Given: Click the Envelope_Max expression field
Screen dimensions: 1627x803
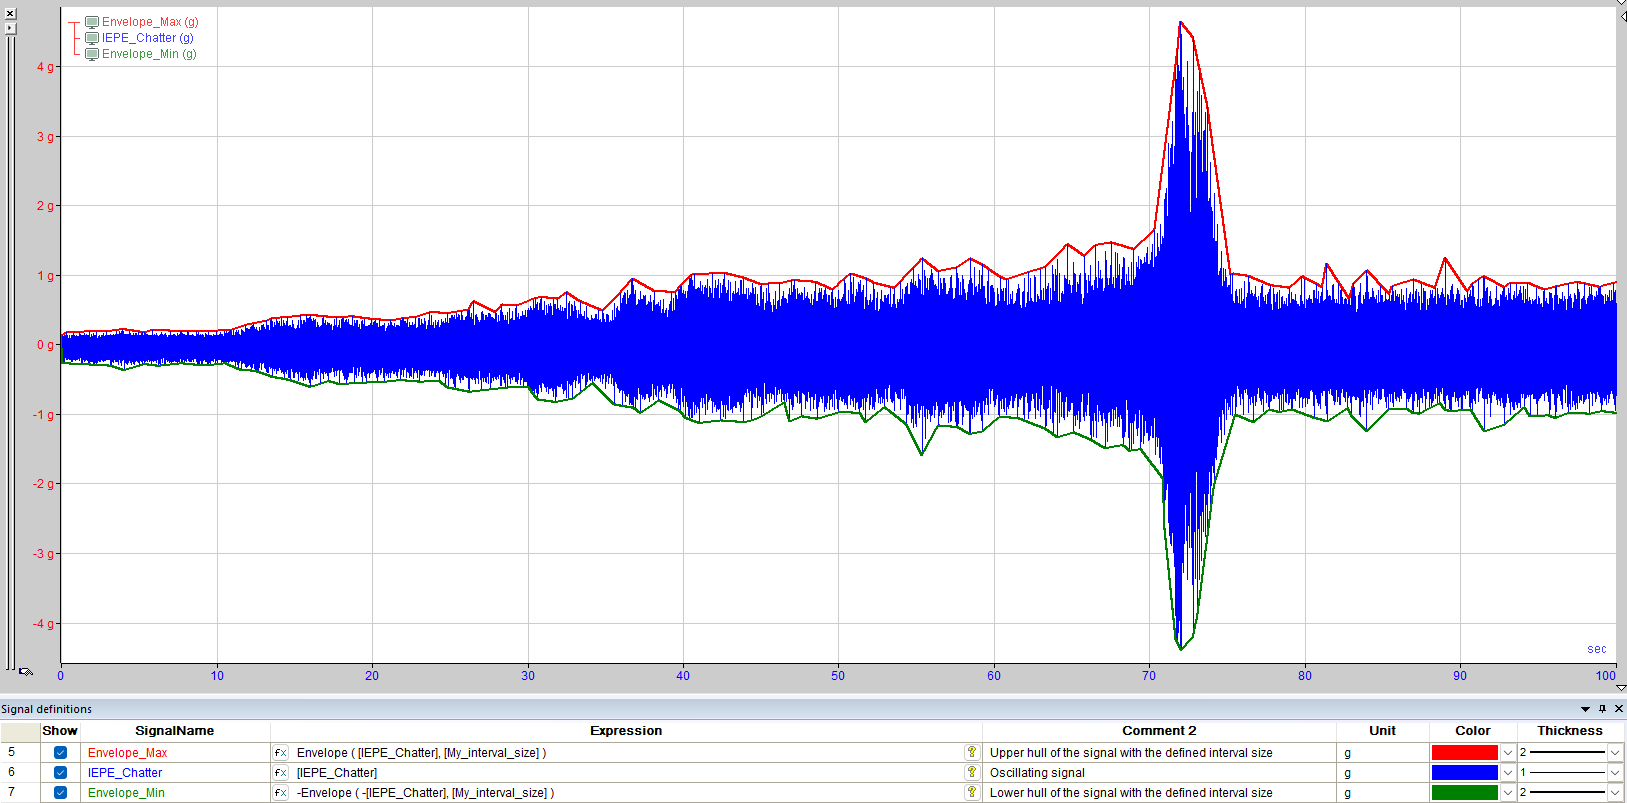Looking at the screenshot, I should tap(626, 753).
